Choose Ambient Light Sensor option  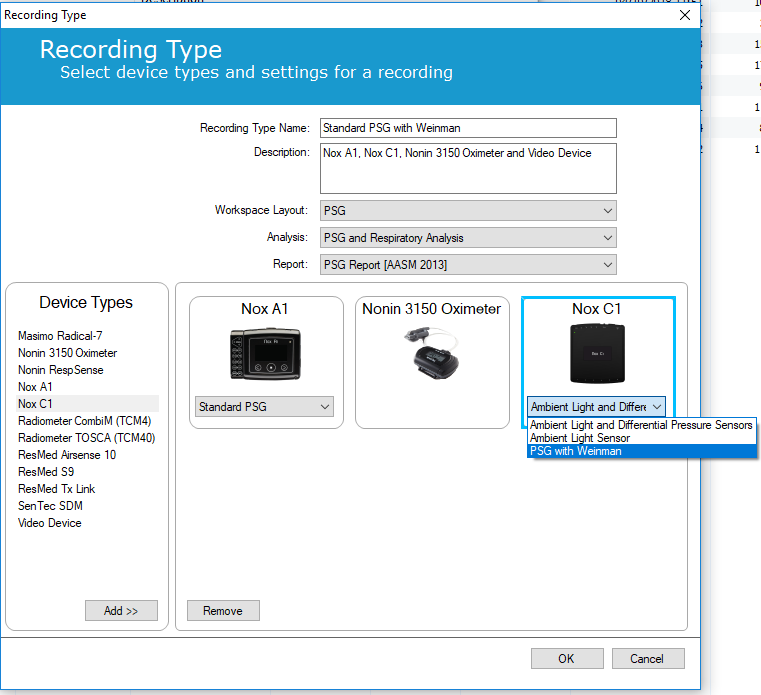(x=641, y=438)
